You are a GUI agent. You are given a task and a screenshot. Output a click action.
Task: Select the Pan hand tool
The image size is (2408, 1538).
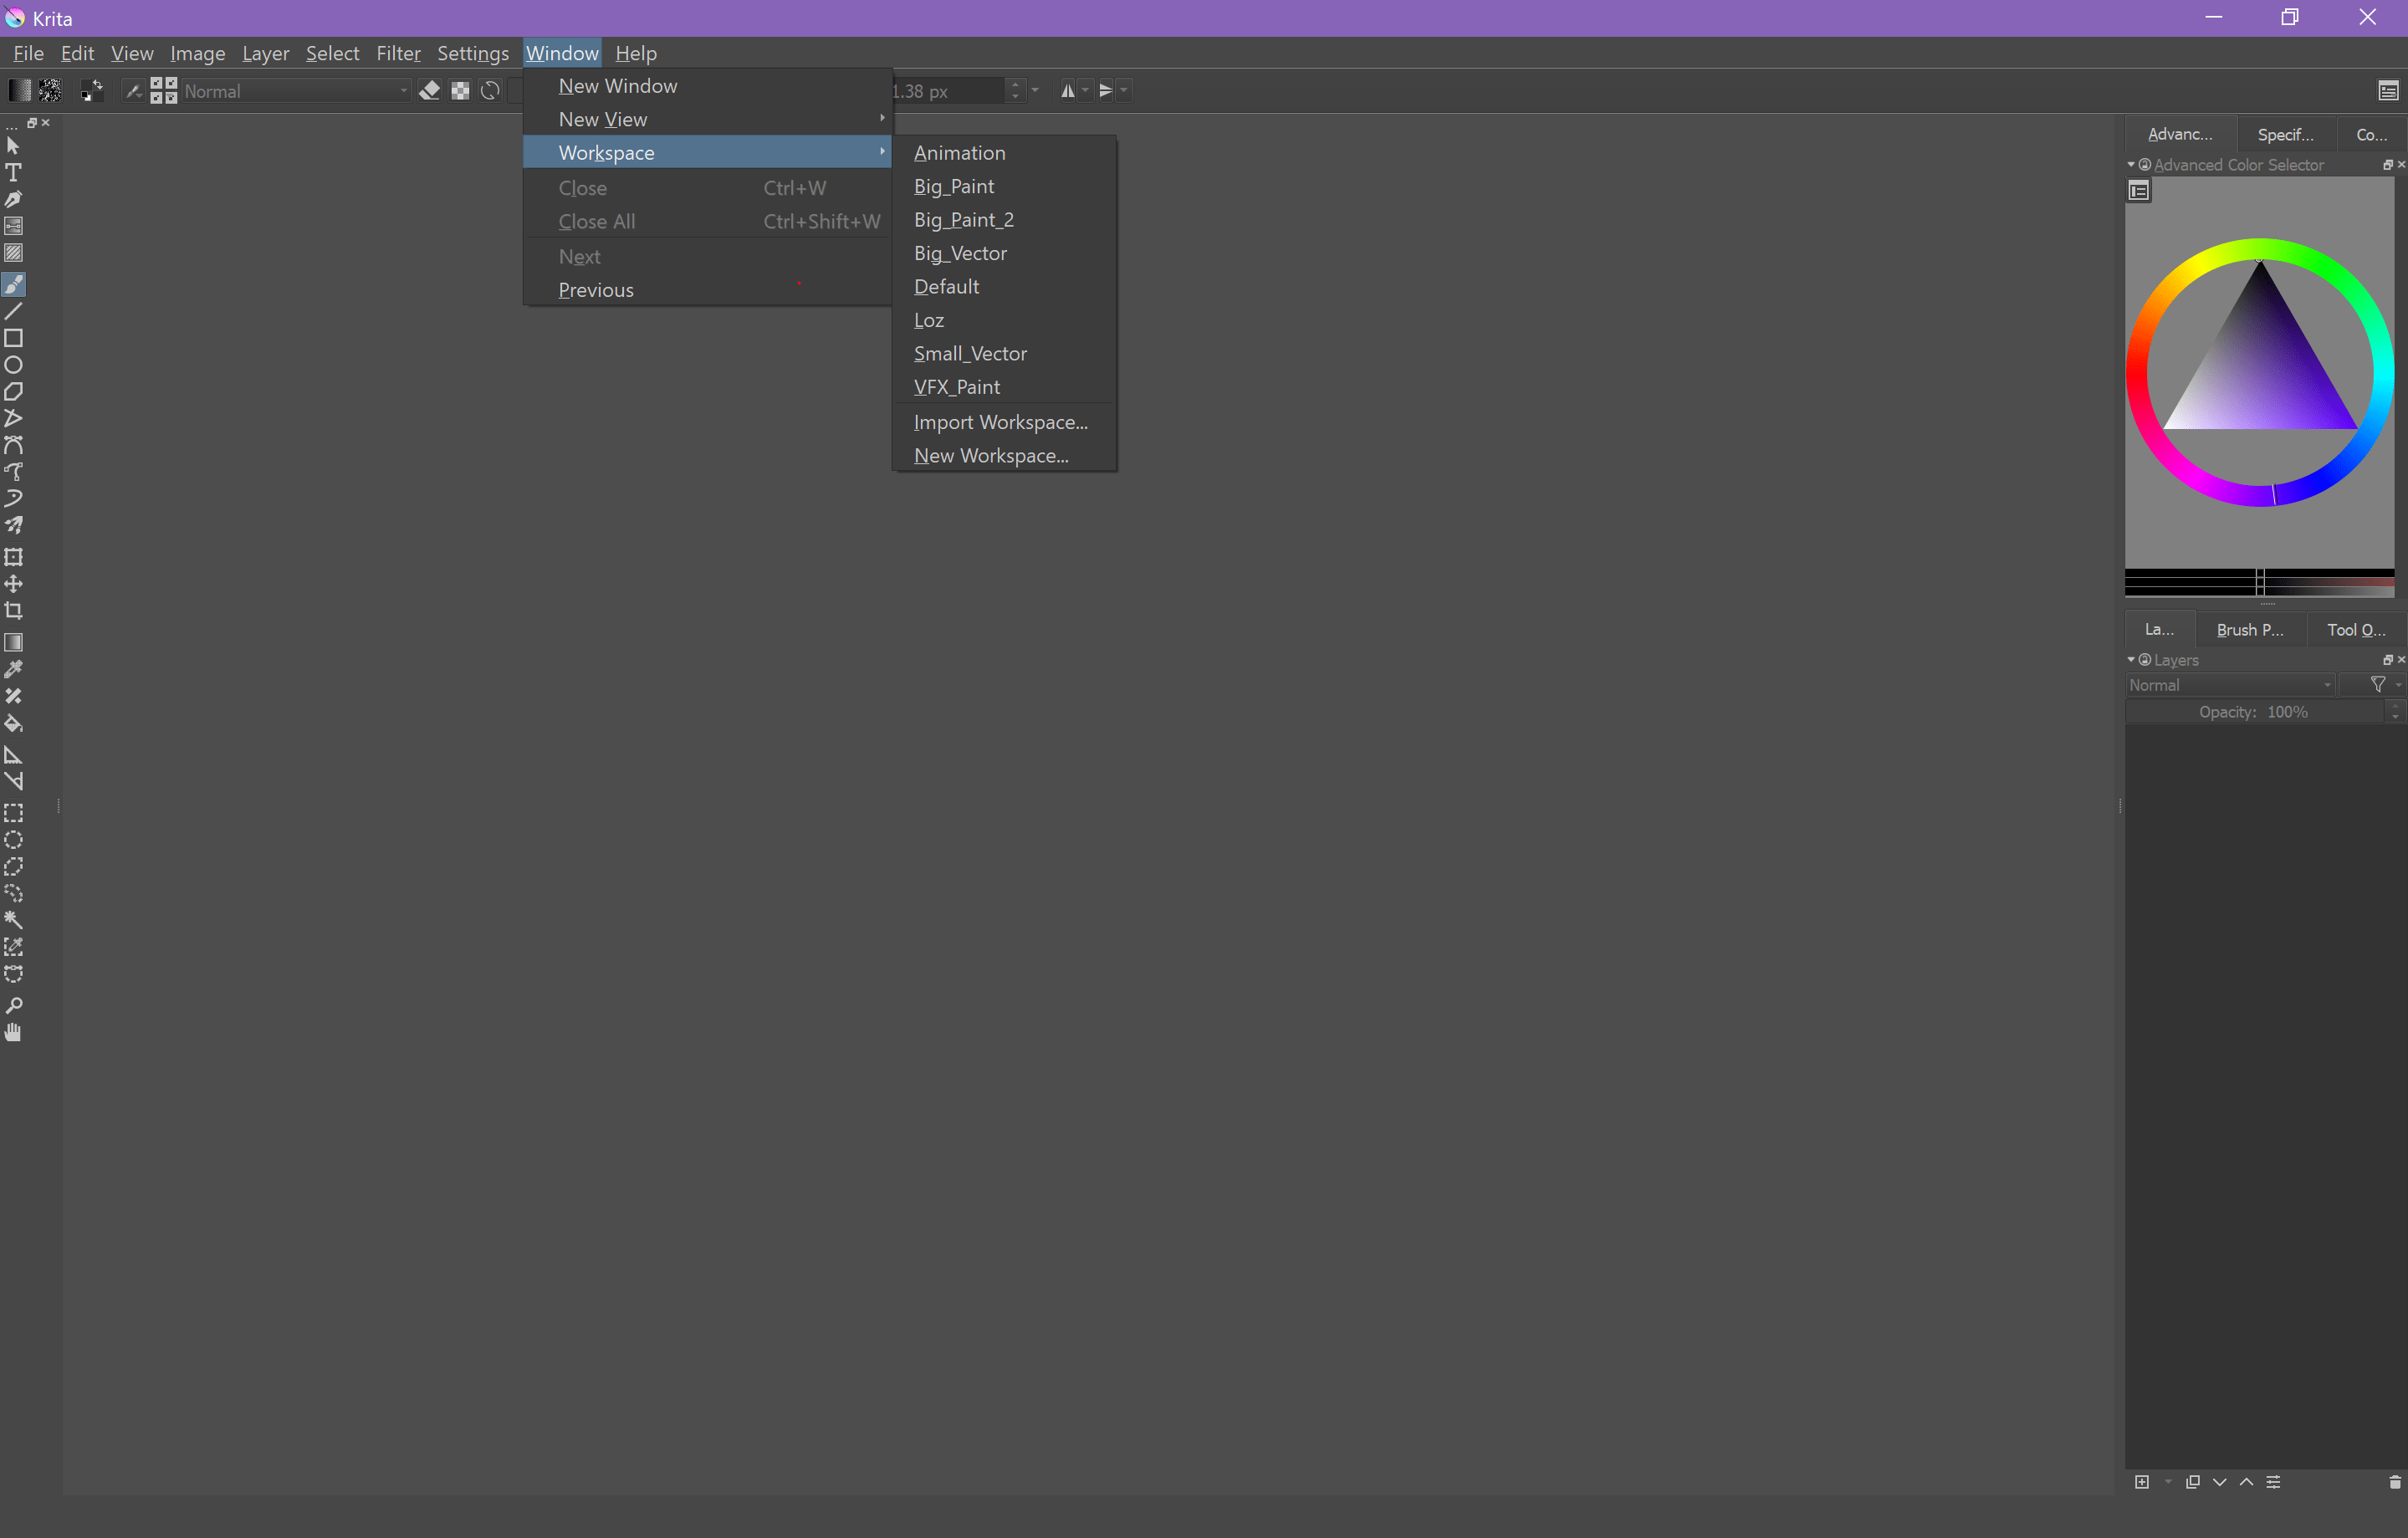pos(14,1032)
